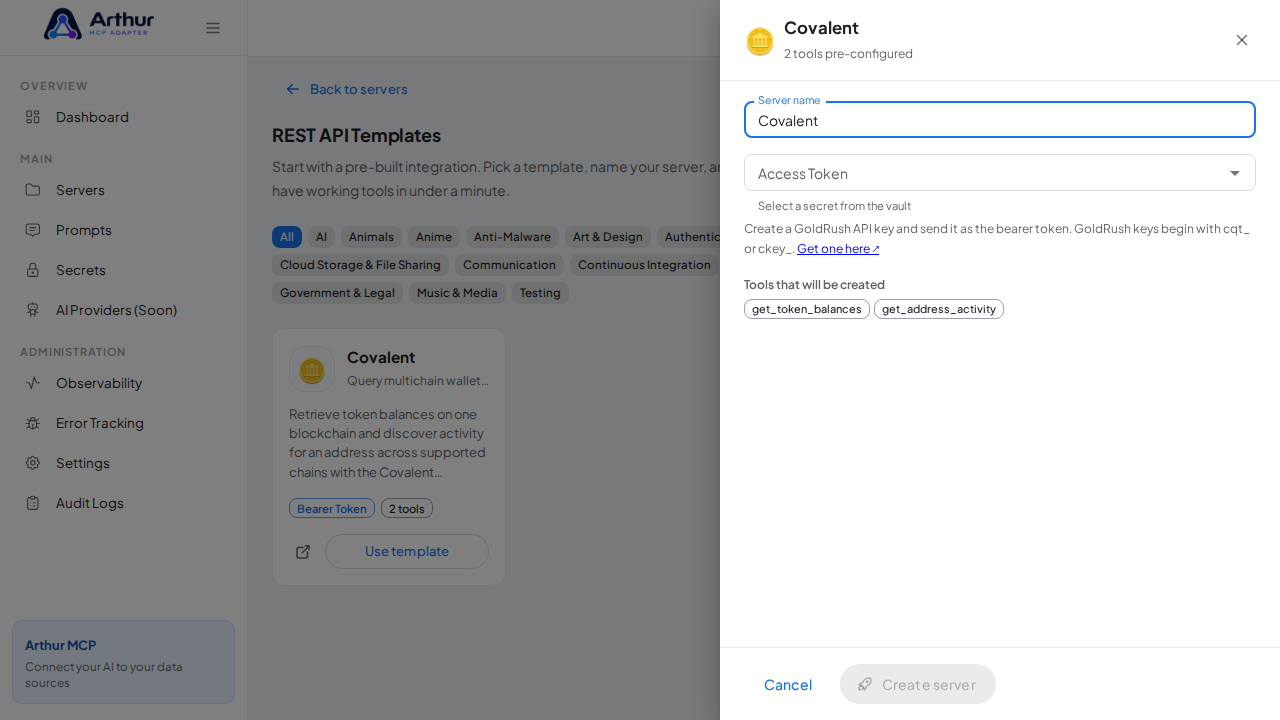Click the Dashboard grid icon
The height and width of the screenshot is (720, 1280).
point(33,117)
